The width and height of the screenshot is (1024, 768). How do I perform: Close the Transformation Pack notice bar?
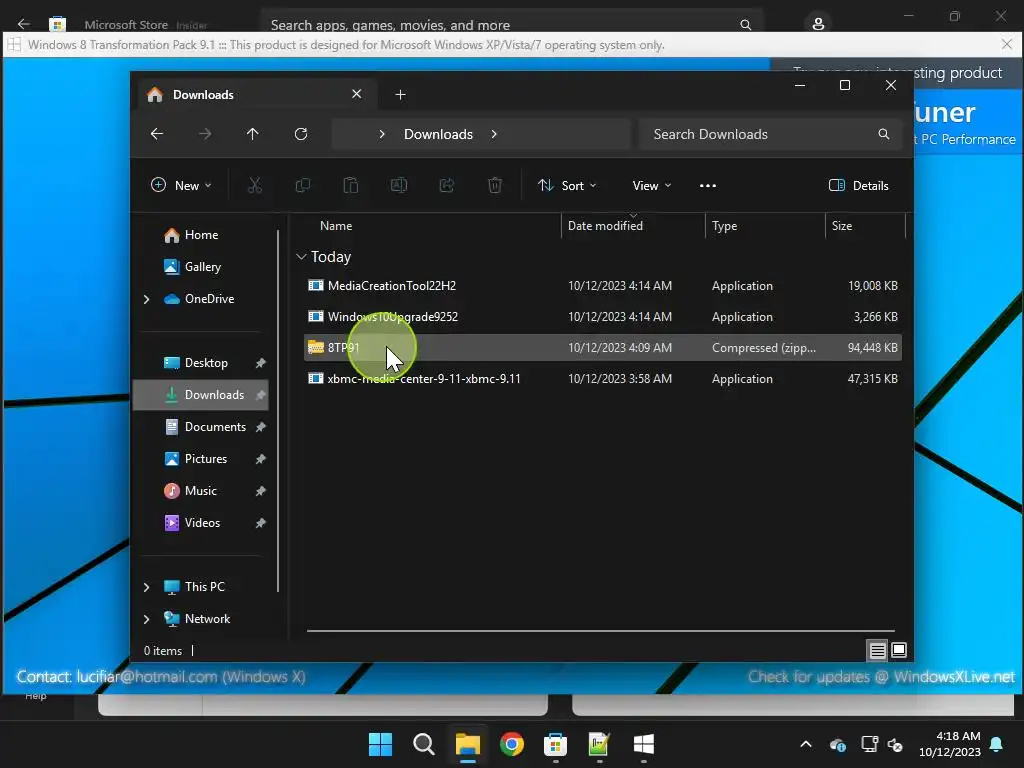pos(1006,44)
